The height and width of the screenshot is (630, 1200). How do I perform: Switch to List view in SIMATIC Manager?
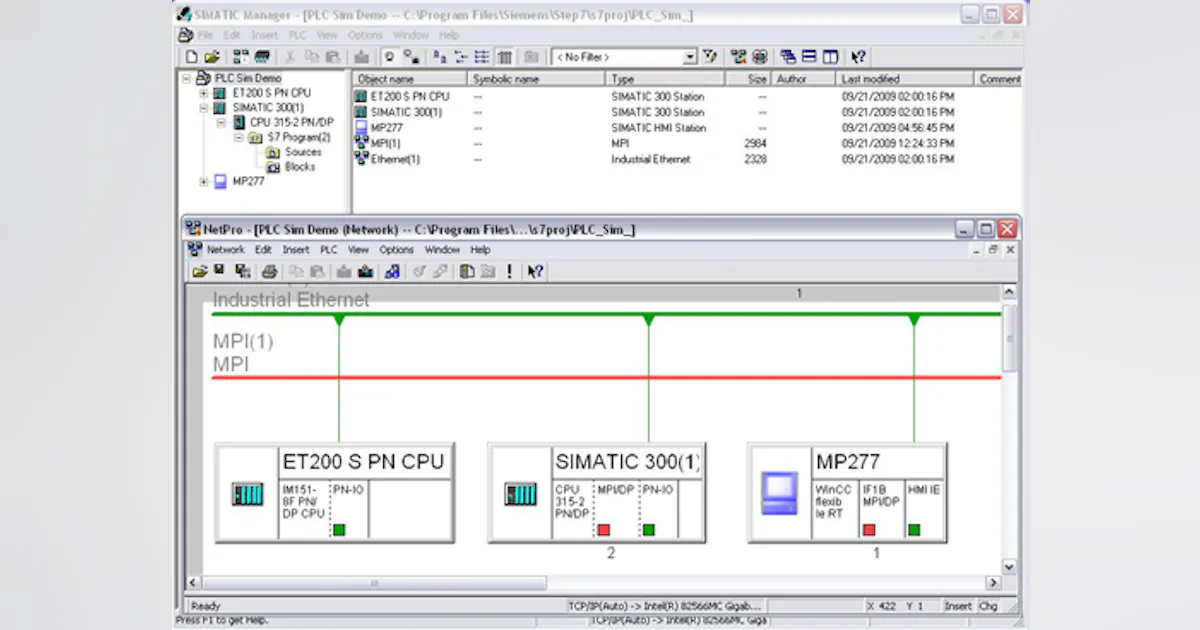[x=481, y=57]
